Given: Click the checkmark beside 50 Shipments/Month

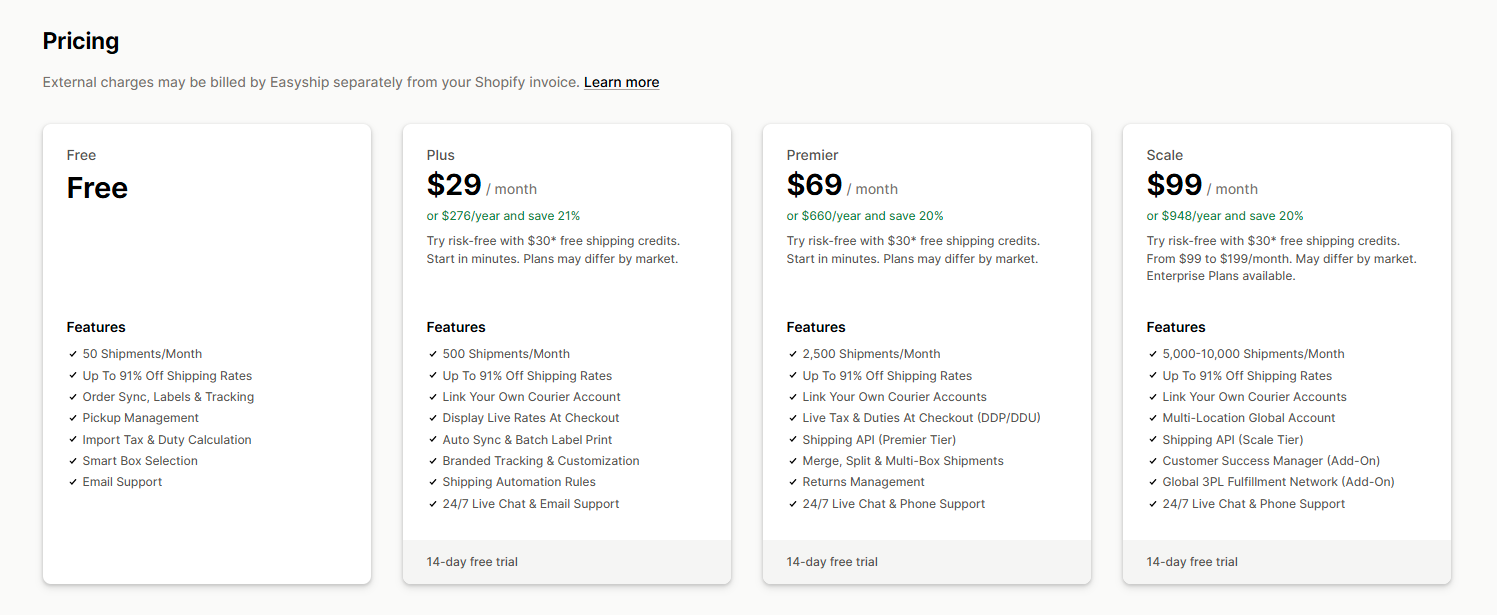Looking at the screenshot, I should pos(73,354).
